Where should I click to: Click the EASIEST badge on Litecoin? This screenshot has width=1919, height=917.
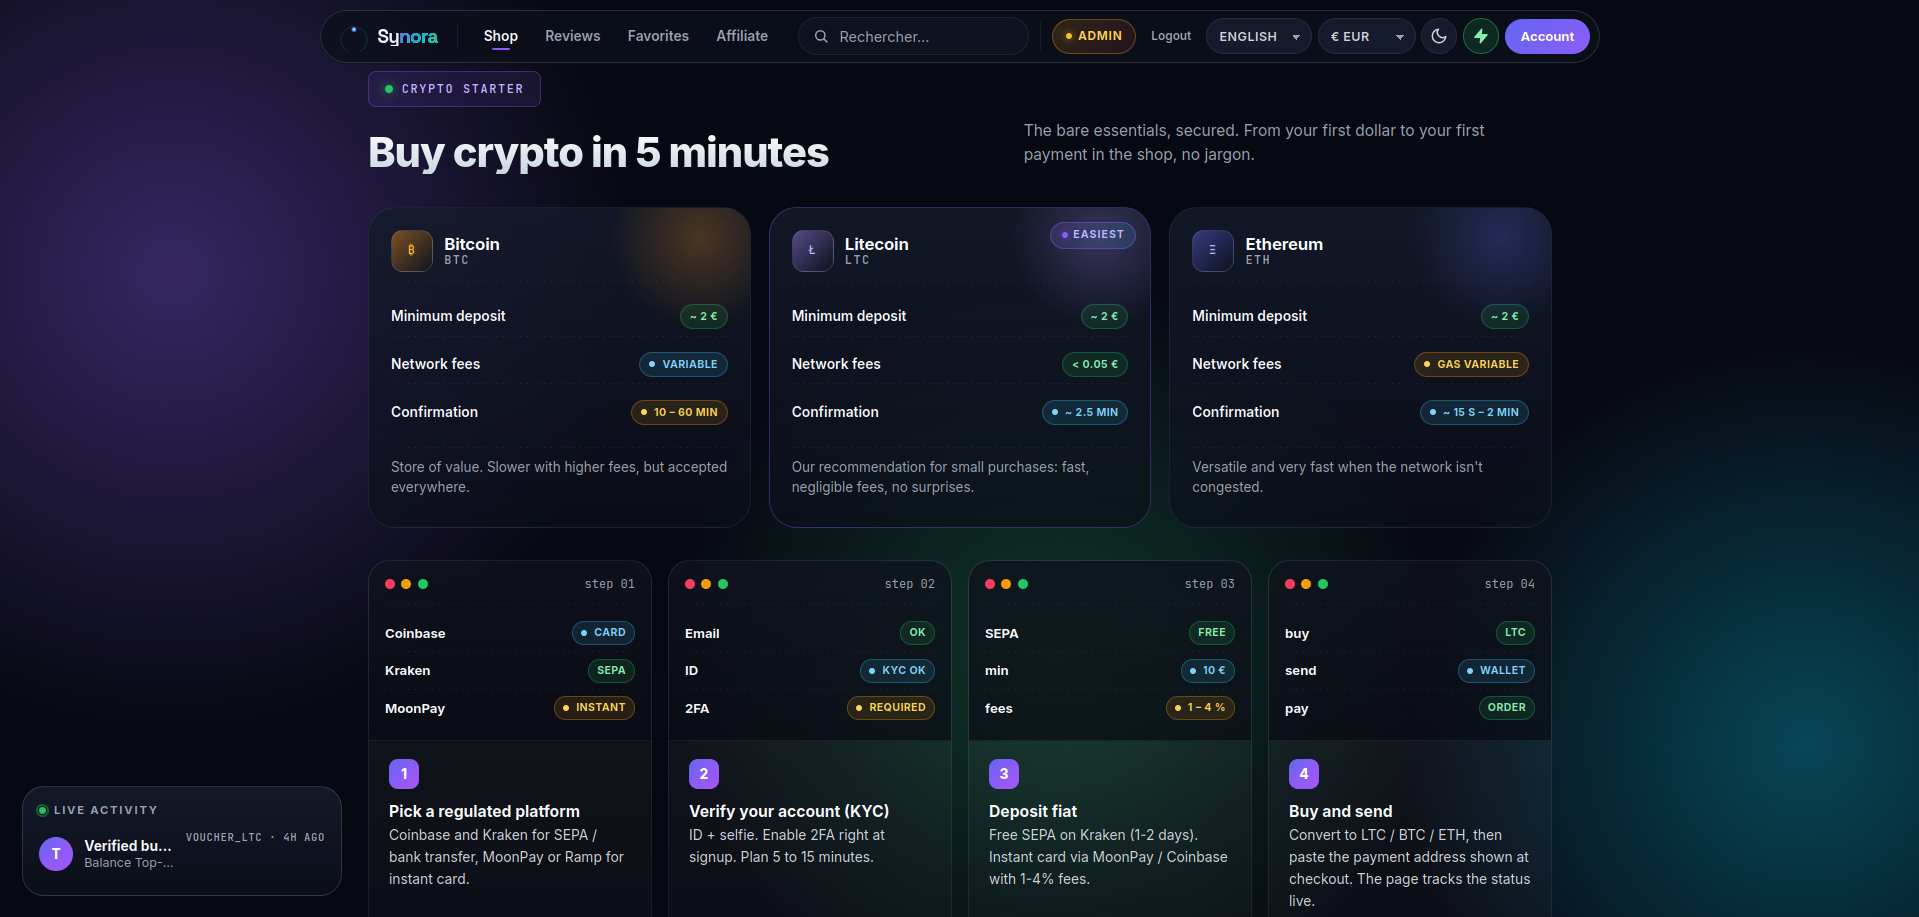(x=1093, y=235)
